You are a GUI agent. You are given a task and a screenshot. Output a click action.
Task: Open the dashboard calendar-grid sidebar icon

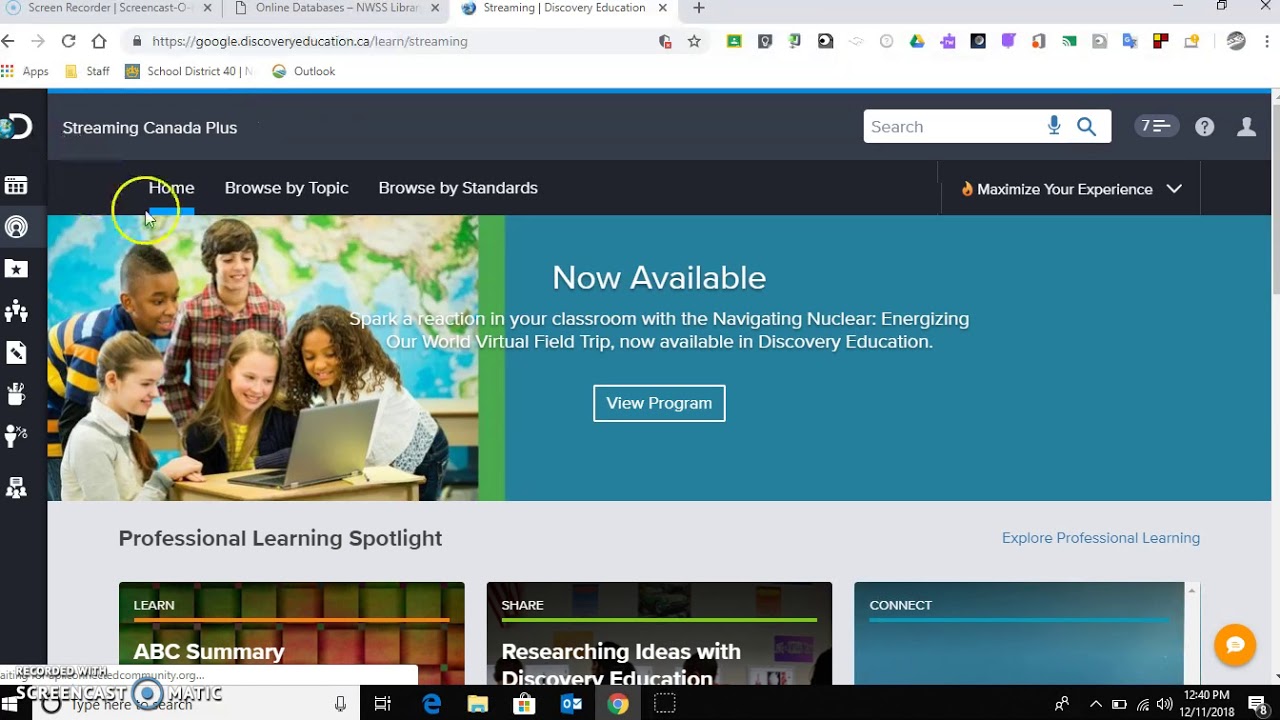point(16,186)
